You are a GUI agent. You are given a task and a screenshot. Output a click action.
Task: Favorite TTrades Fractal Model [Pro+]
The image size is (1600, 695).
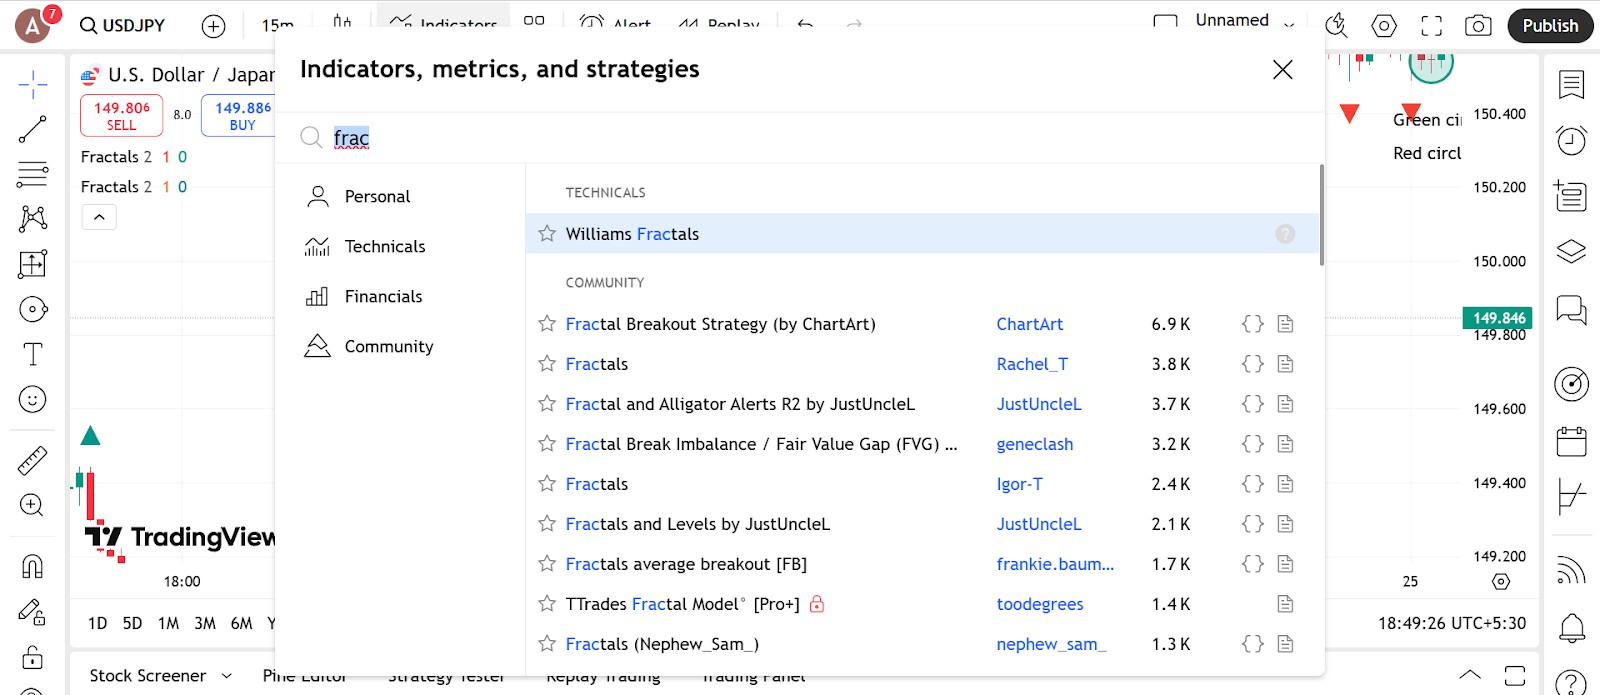pyautogui.click(x=547, y=603)
